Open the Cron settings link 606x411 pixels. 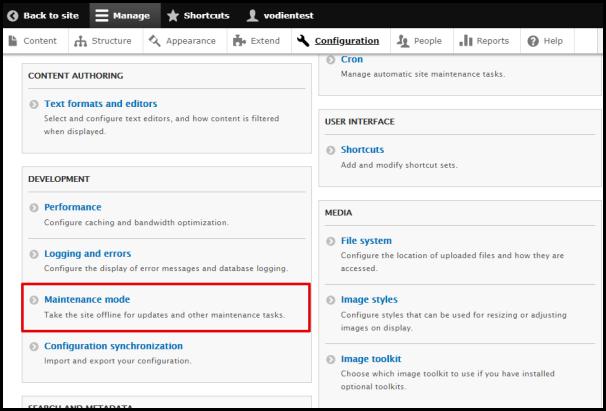pos(352,59)
